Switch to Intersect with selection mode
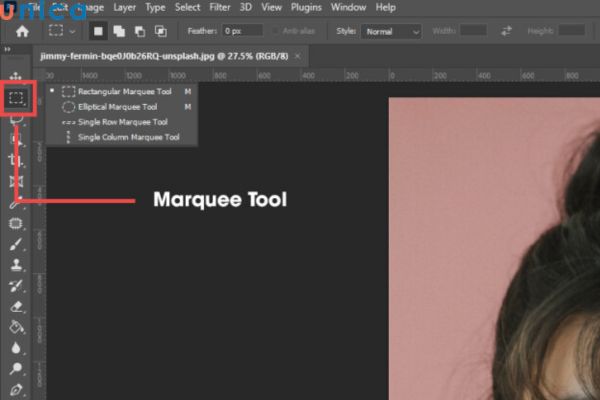 pos(159,31)
